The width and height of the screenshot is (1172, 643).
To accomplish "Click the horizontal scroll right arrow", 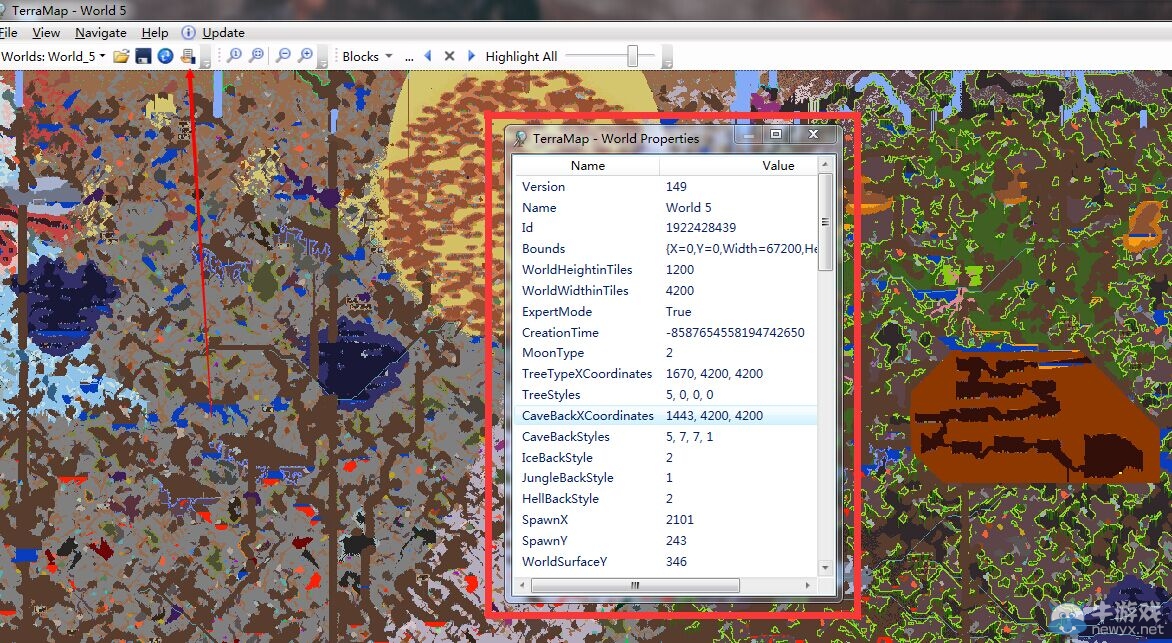I will click(807, 585).
